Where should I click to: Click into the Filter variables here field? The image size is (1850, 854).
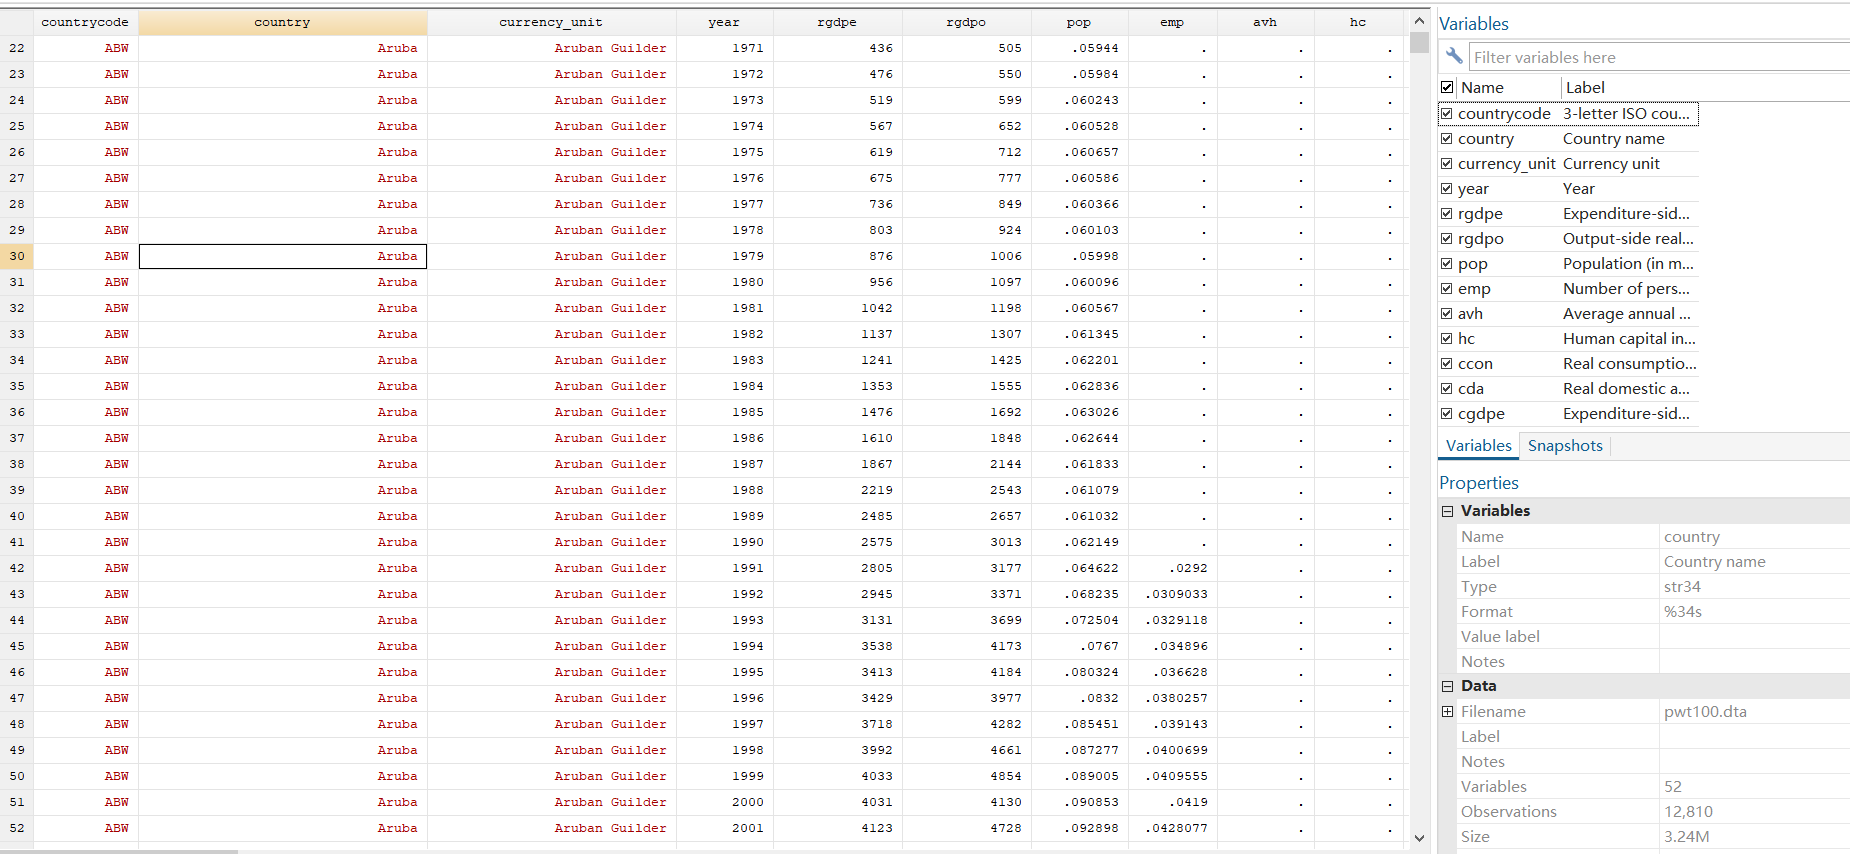coord(1658,57)
